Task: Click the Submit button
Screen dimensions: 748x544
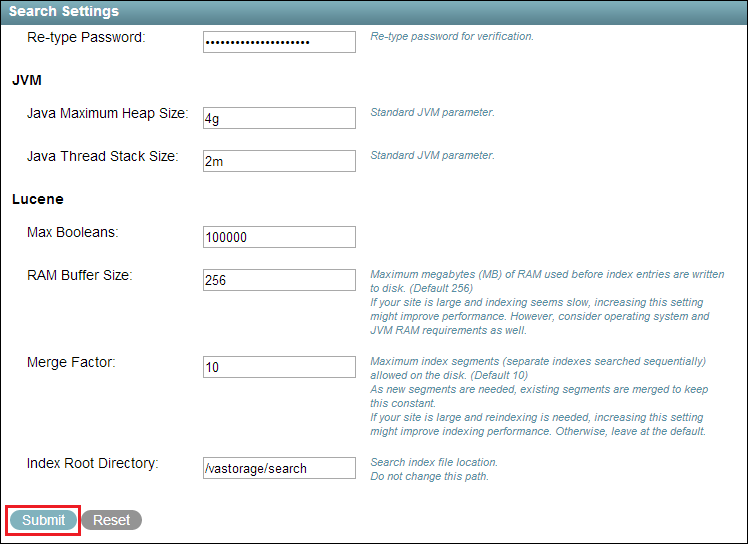Action: coord(43,520)
